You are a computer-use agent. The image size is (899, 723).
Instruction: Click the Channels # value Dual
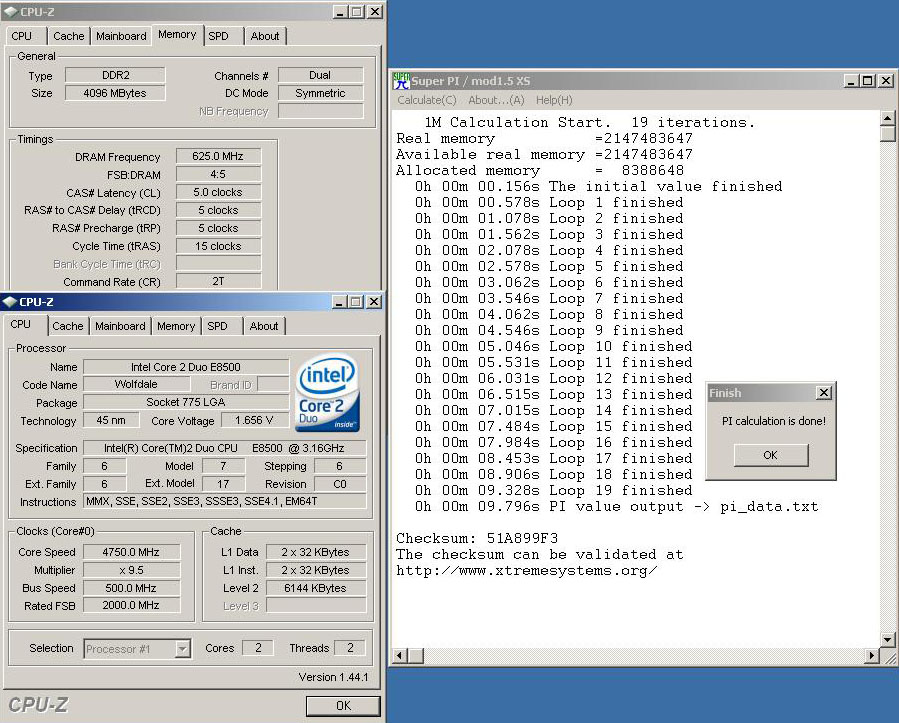[320, 75]
